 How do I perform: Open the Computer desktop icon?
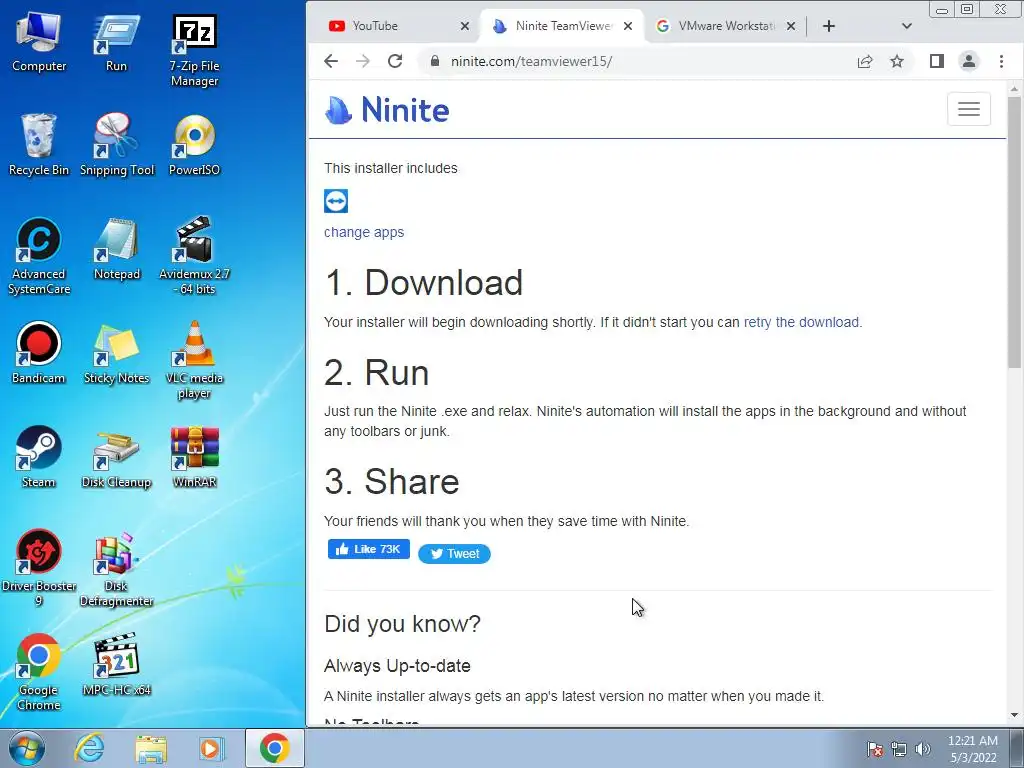coord(39,43)
